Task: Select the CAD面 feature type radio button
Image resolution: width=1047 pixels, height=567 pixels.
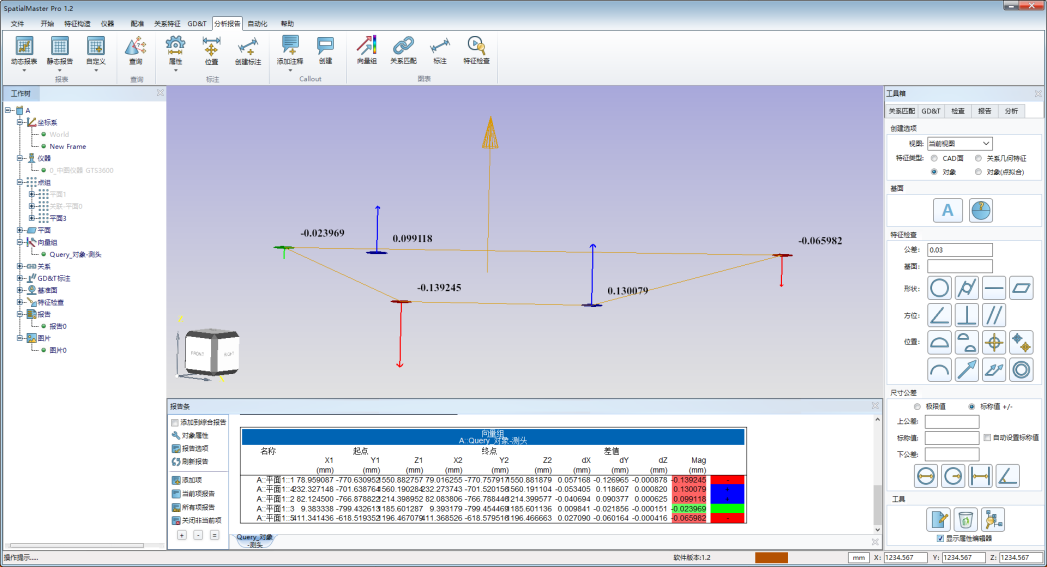Action: tap(934, 158)
